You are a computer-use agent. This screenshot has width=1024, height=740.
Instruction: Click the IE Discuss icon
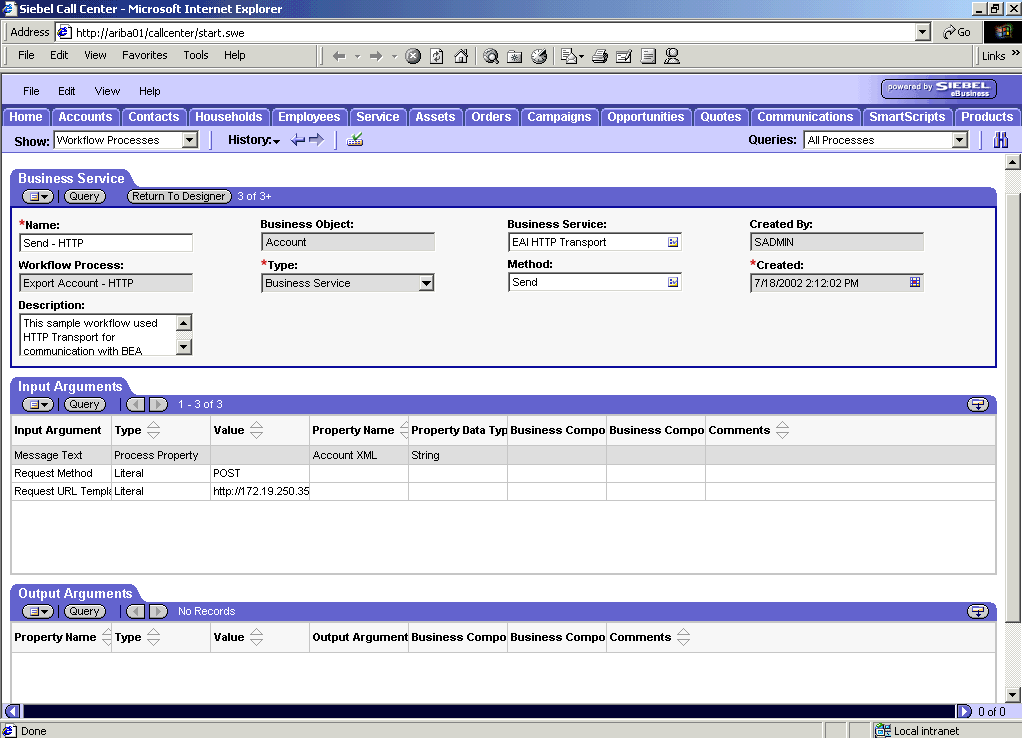[648, 56]
